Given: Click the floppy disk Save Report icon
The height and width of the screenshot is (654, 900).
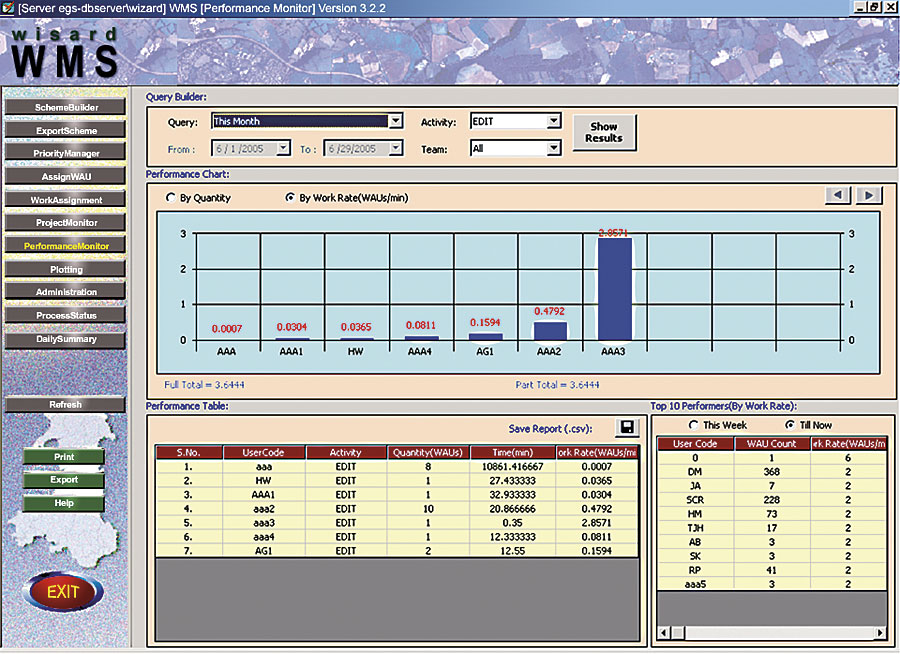Looking at the screenshot, I should [x=627, y=427].
